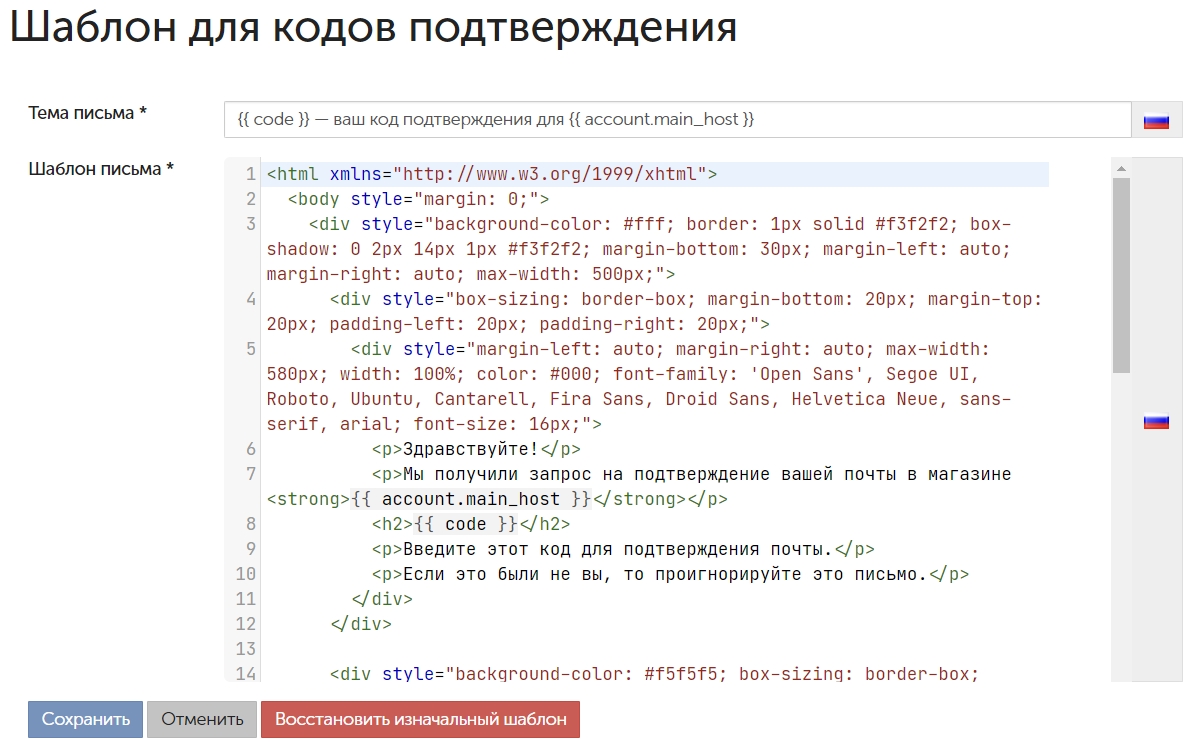Click the scrollbar up arrow in the editor
1191x742 pixels.
coord(1121,169)
